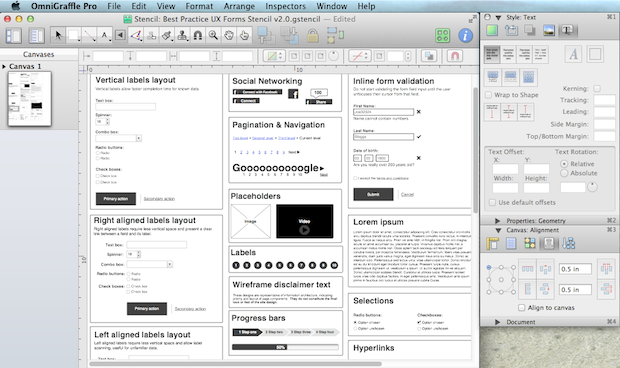Check Use default offsets

click(492, 202)
